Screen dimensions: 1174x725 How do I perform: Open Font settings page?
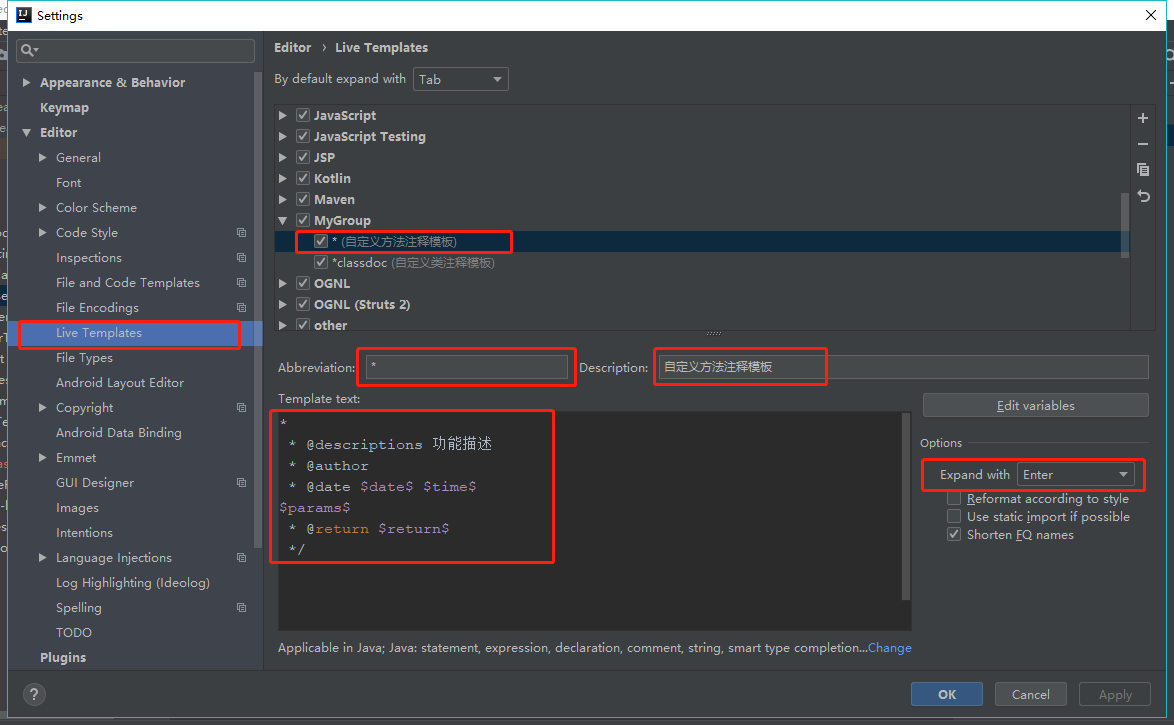pos(68,183)
